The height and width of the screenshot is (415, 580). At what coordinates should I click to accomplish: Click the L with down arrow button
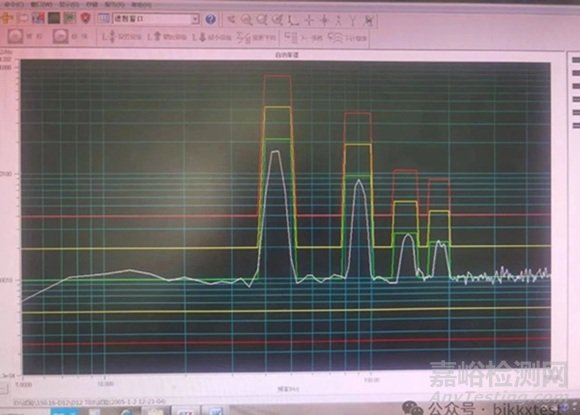pos(212,37)
